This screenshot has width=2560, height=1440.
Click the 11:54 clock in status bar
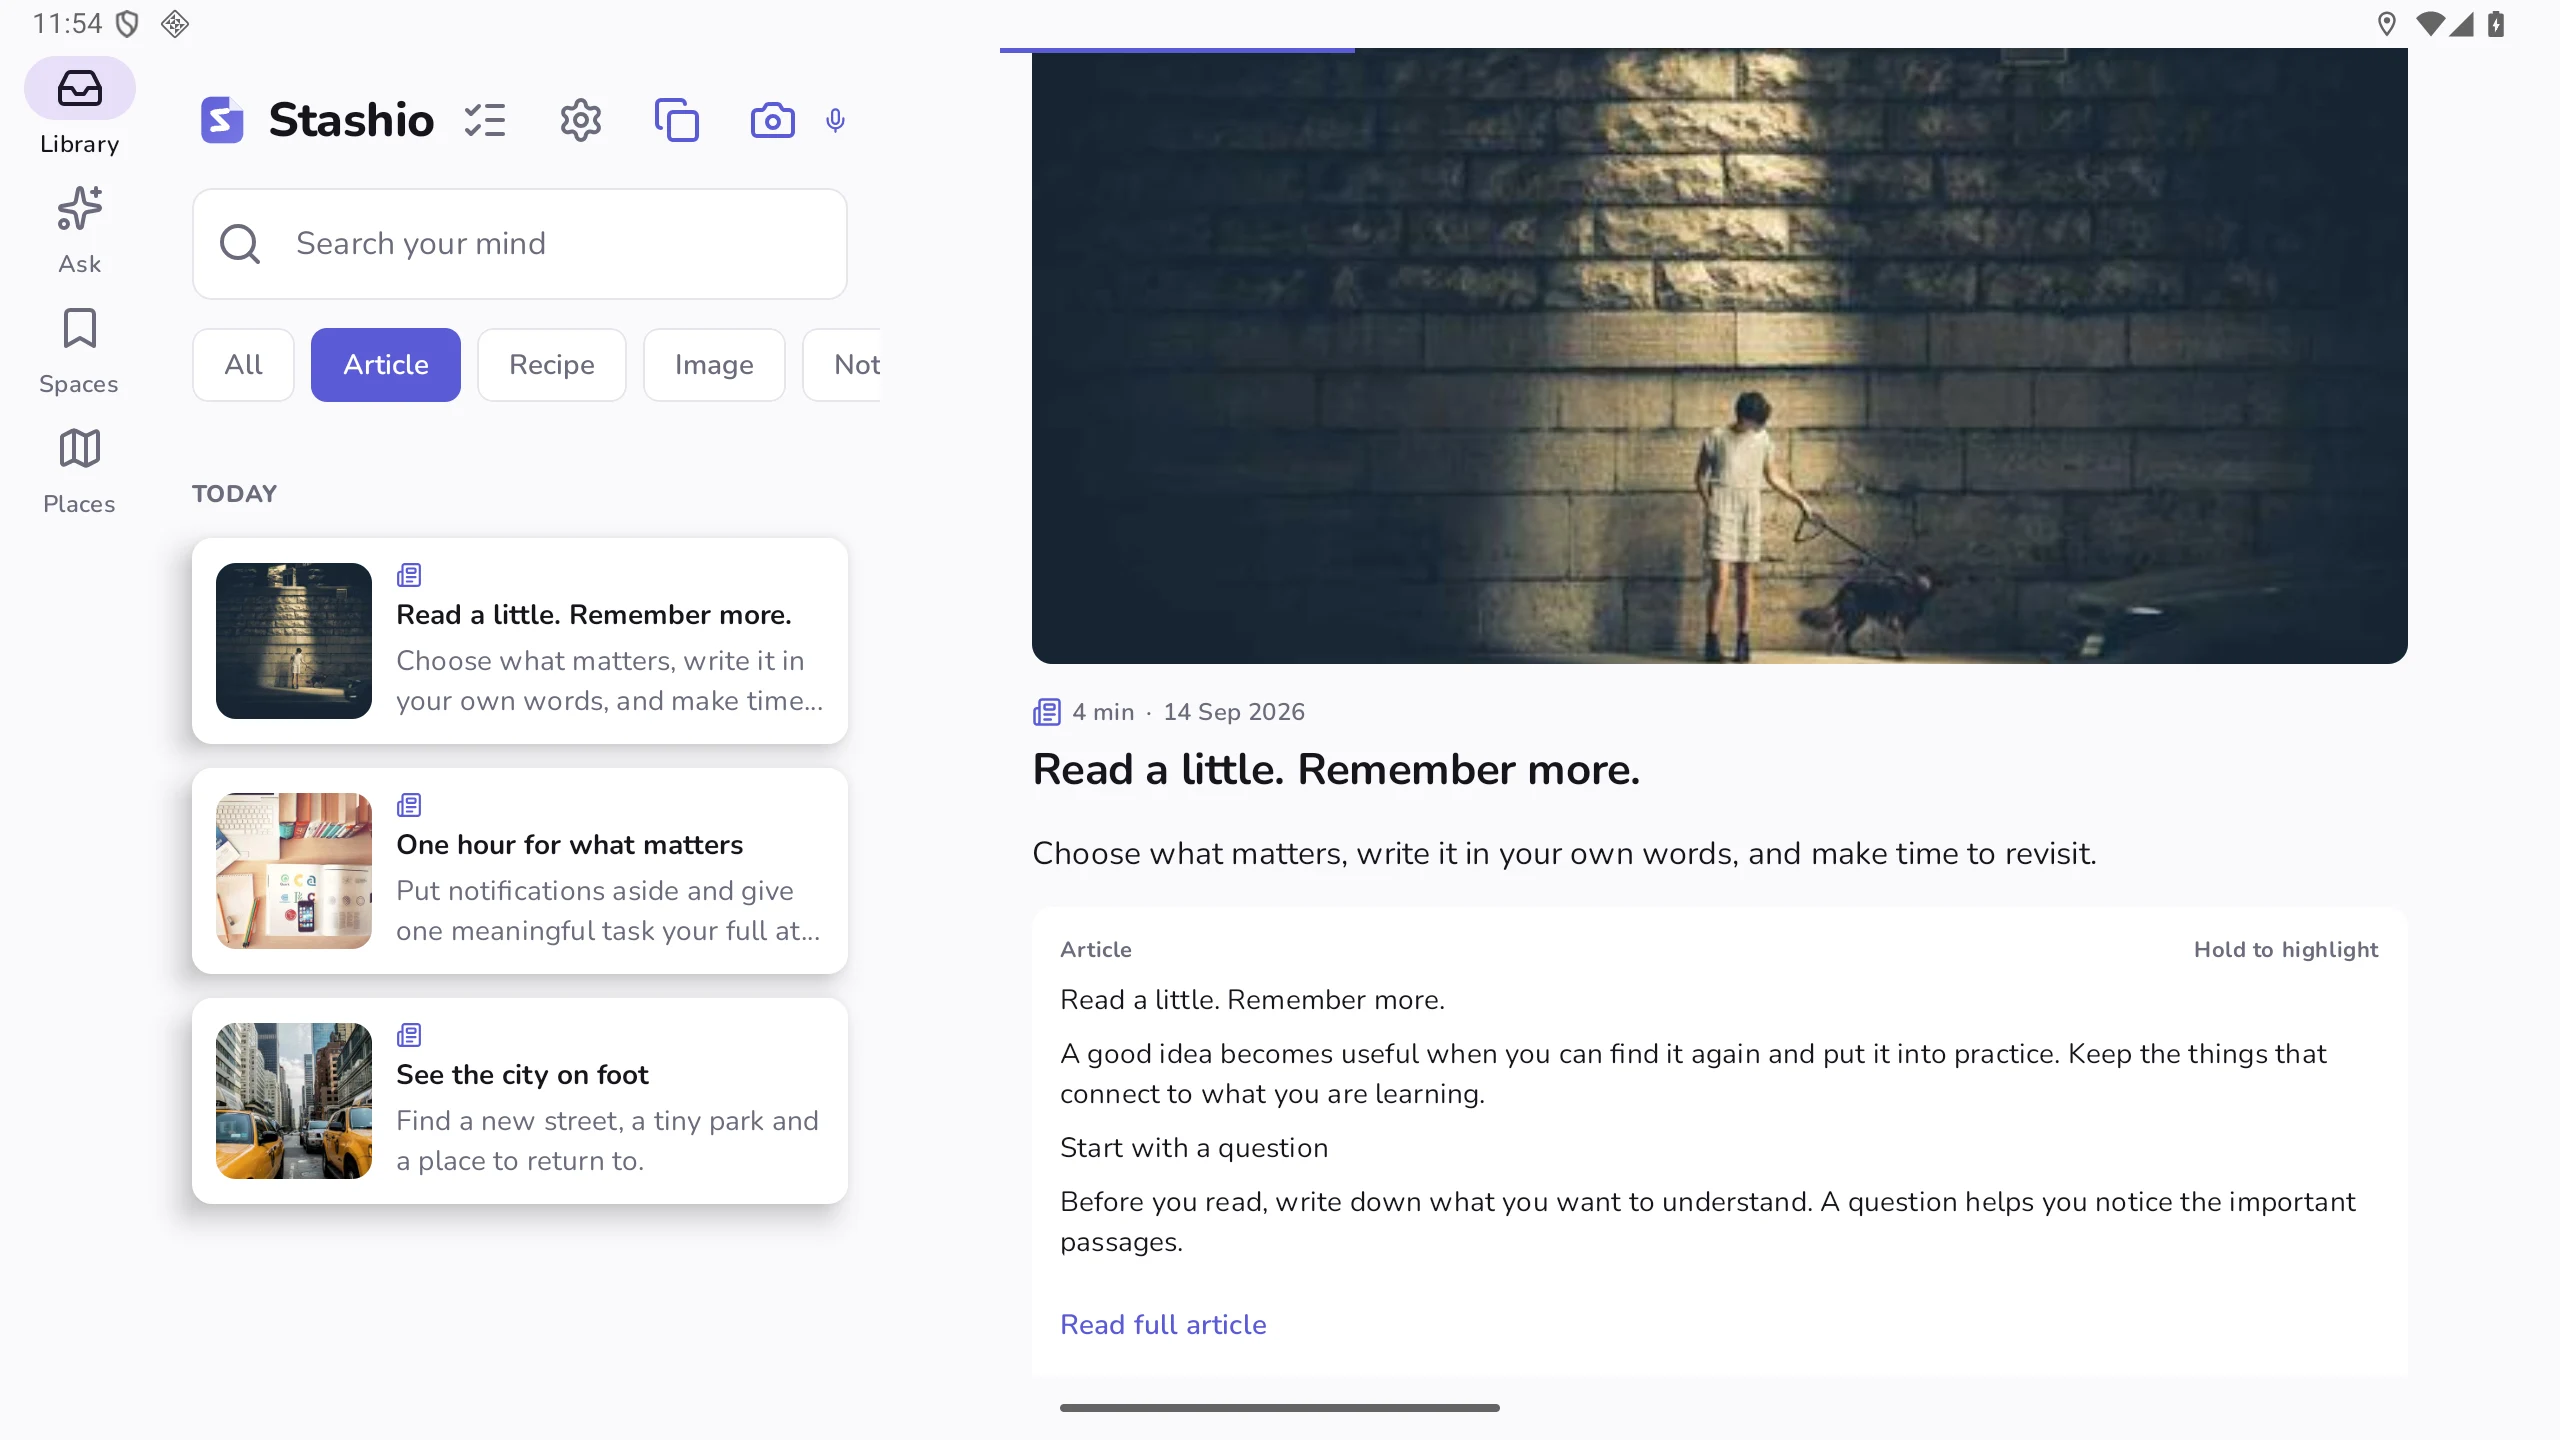coord(67,24)
